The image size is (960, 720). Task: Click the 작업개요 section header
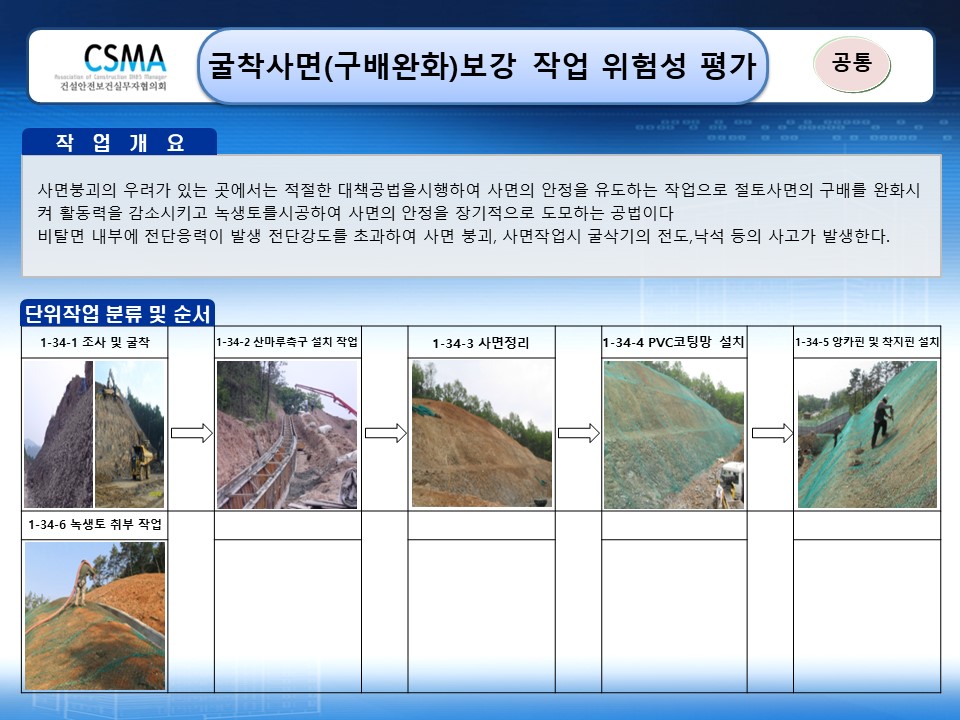[119, 142]
